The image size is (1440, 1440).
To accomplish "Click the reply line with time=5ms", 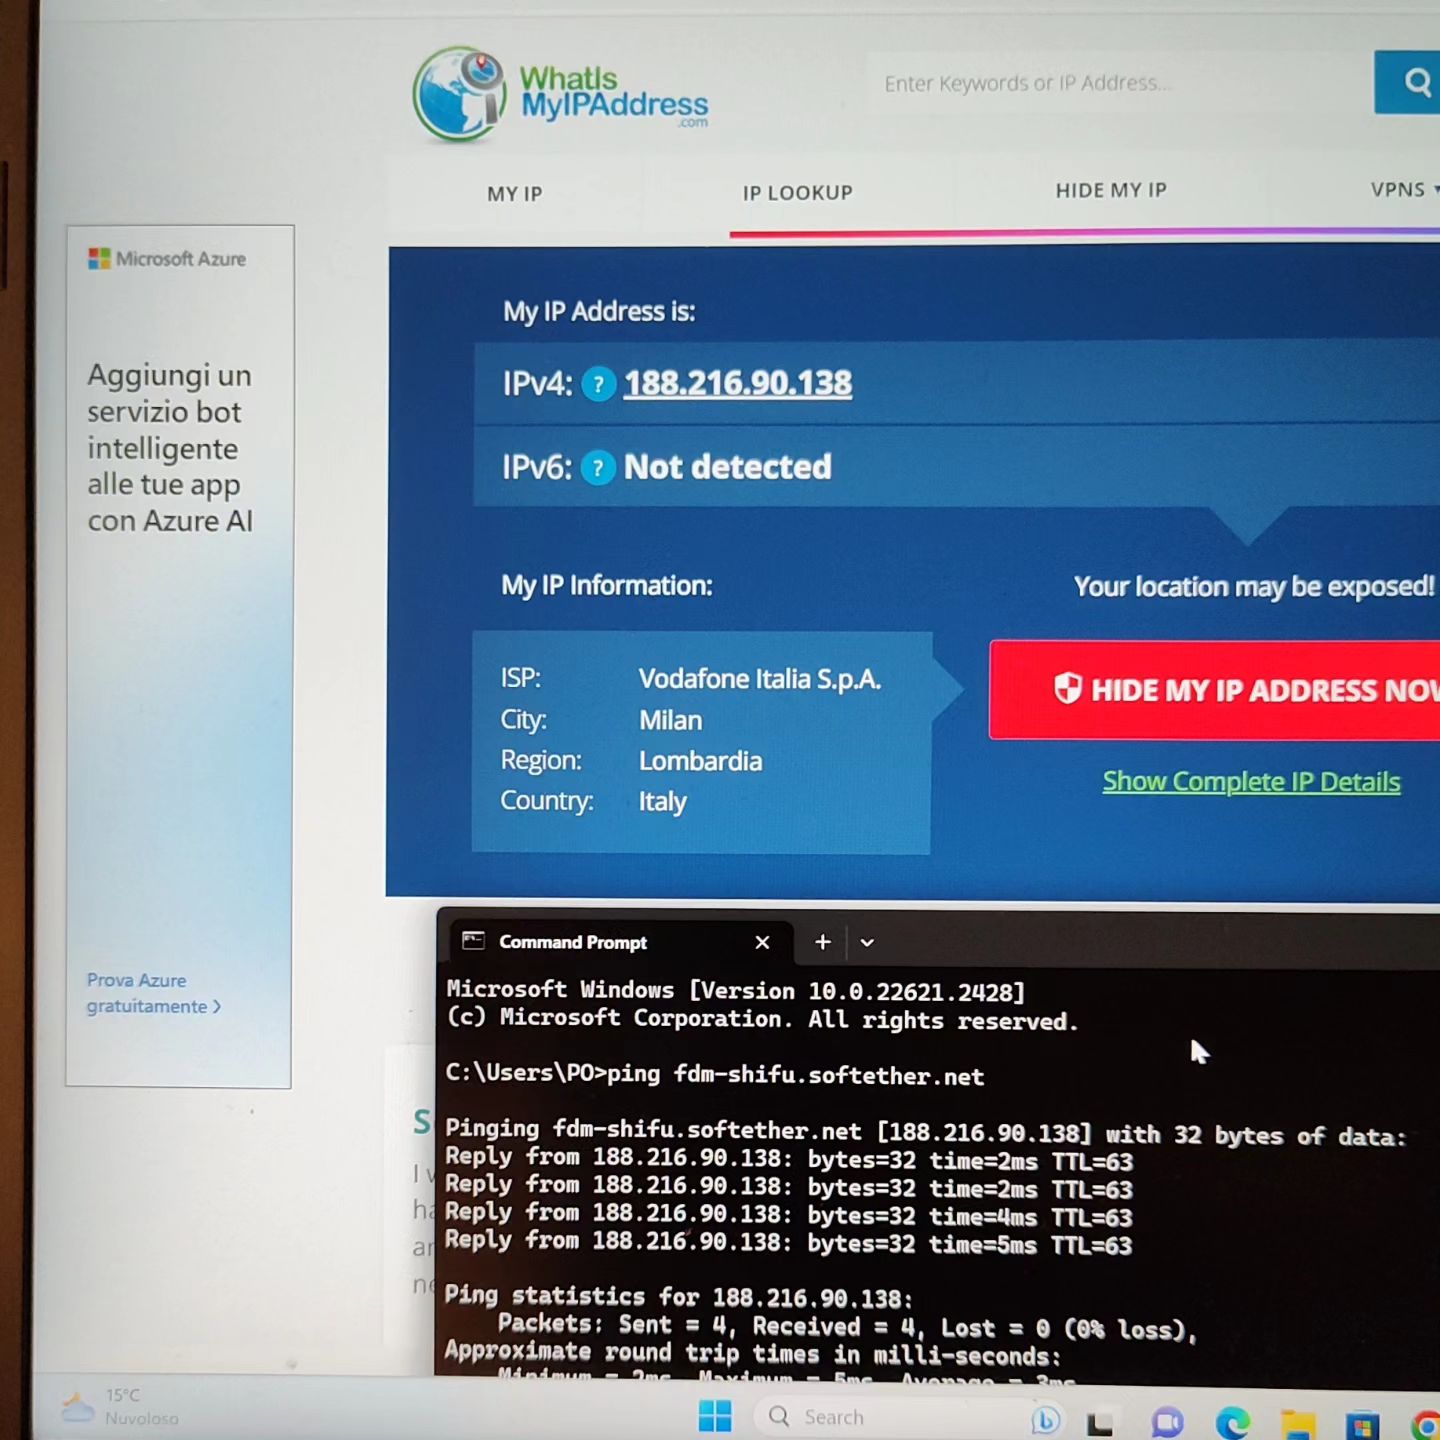I will click(788, 1243).
